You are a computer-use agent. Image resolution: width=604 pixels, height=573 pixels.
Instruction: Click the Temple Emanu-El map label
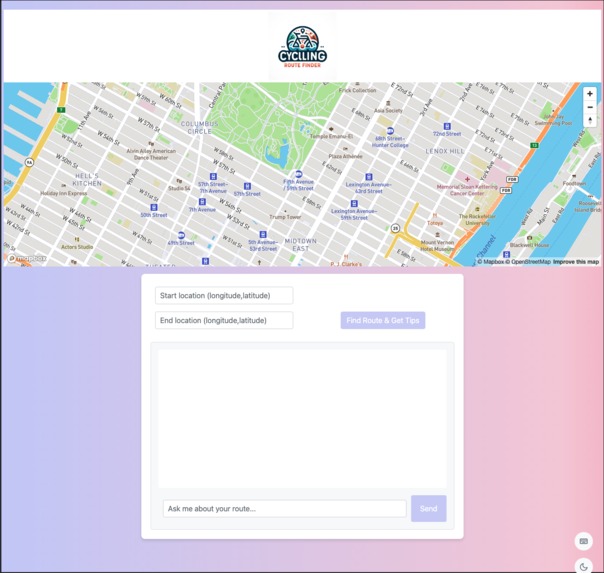(331, 136)
